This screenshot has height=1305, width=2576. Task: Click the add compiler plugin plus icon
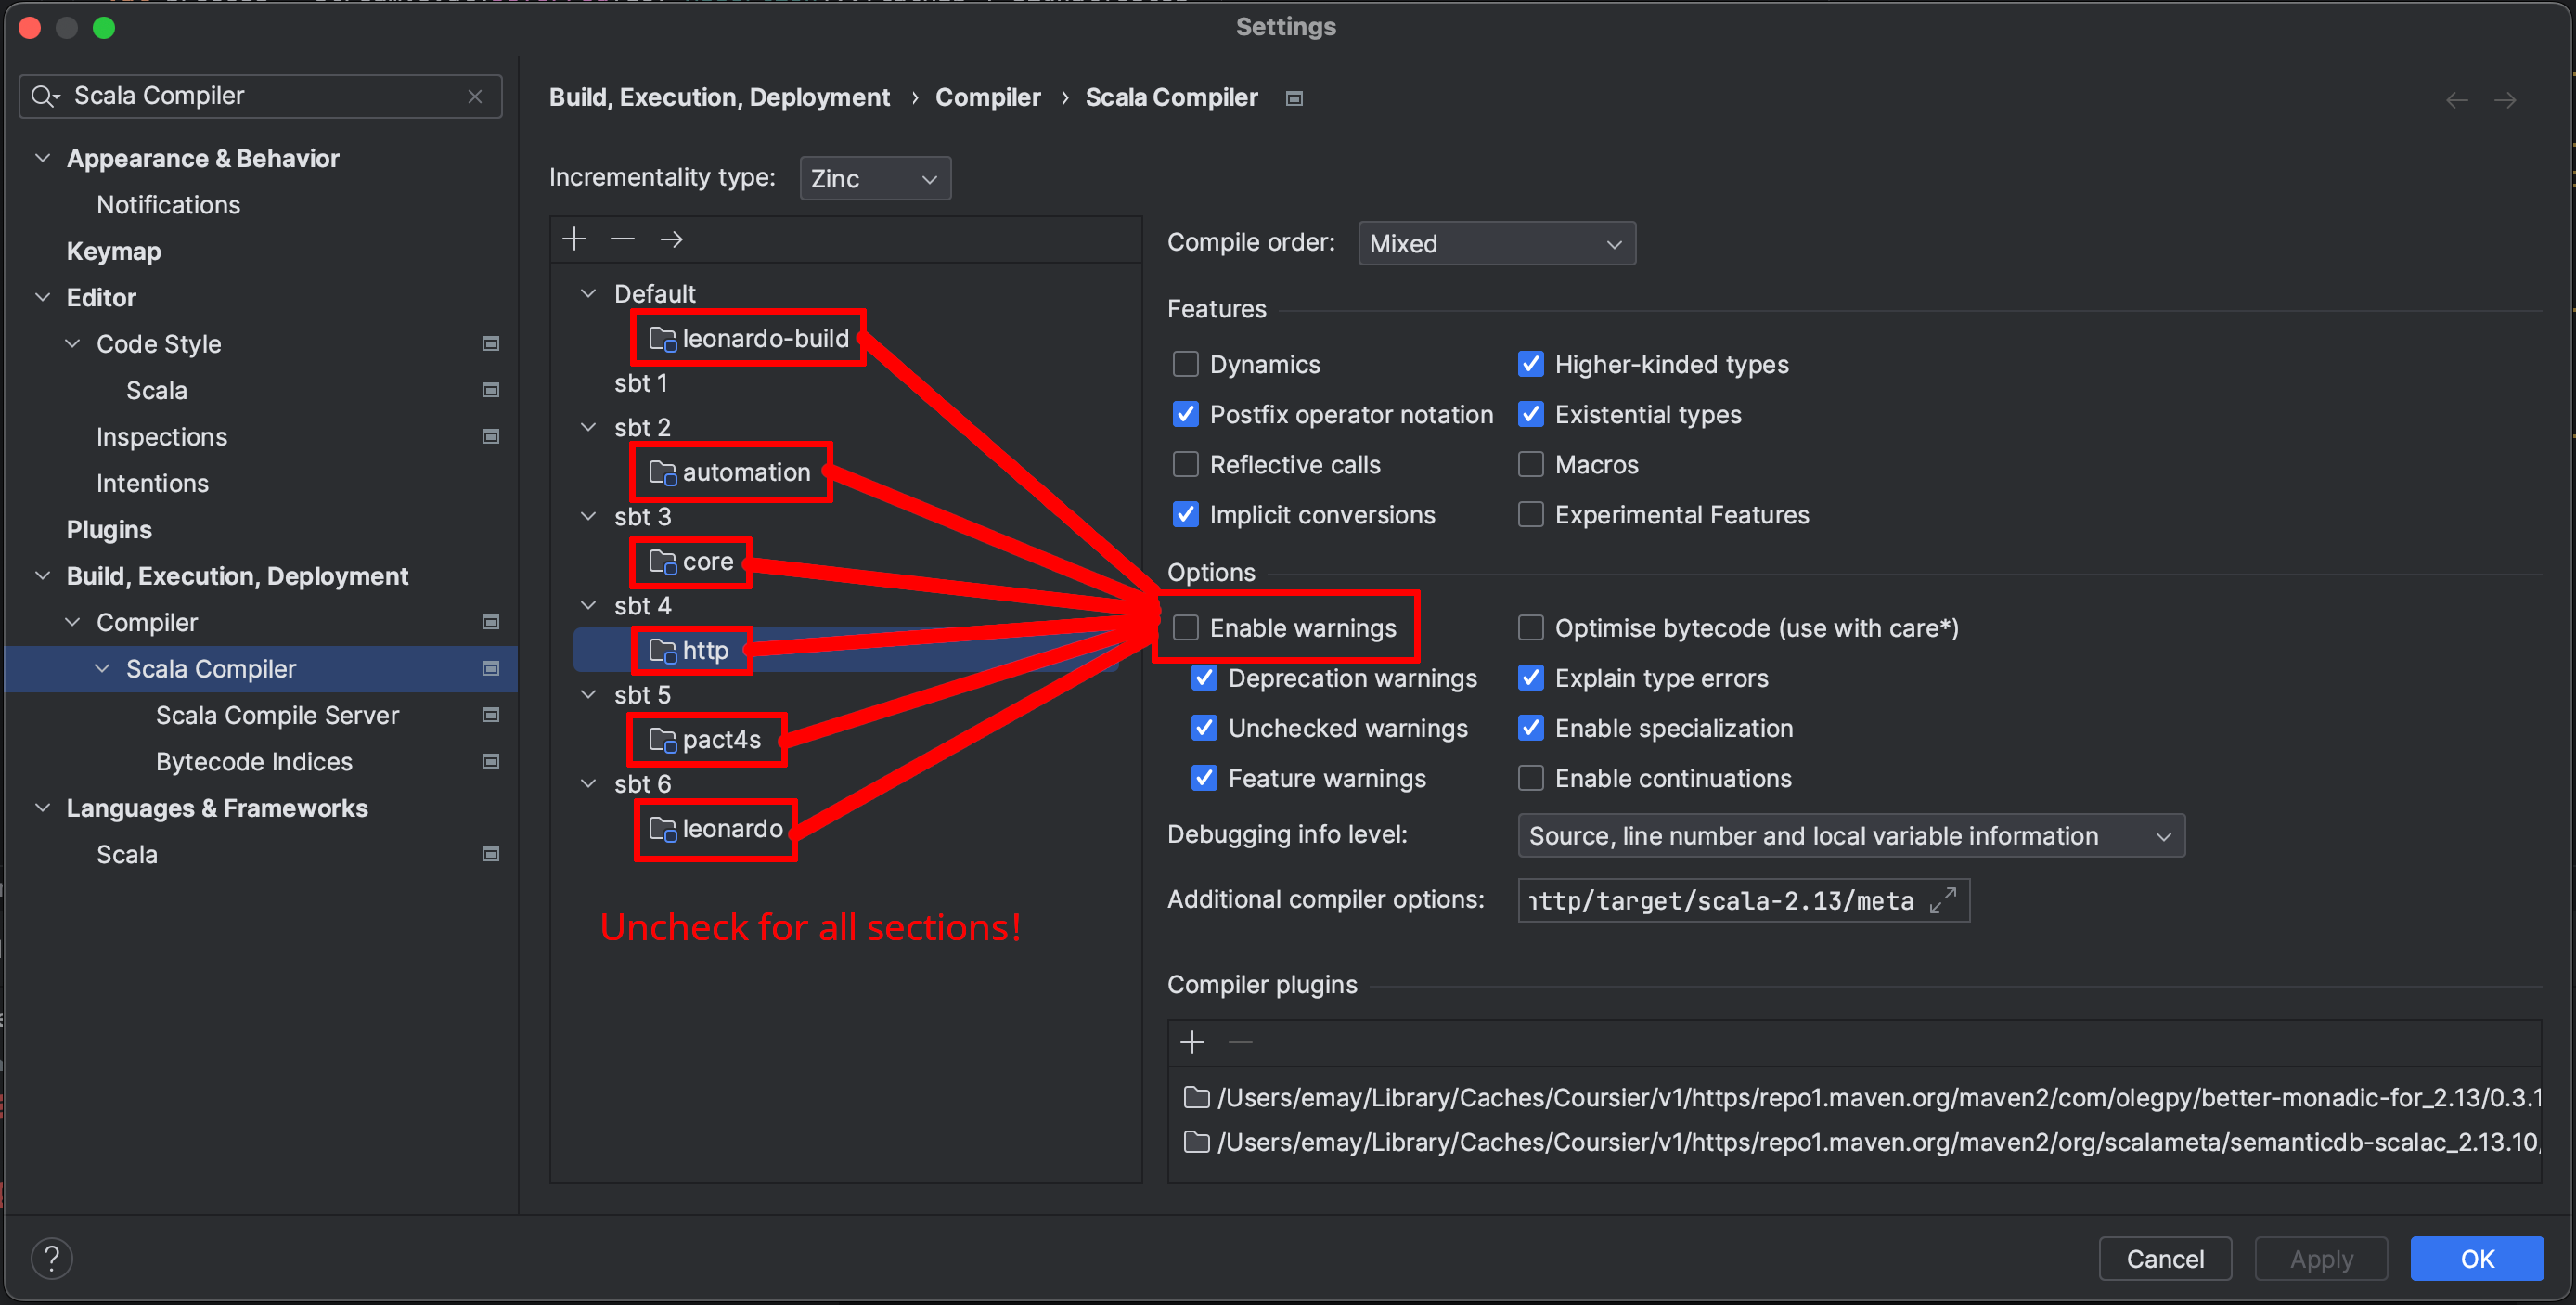point(1192,1043)
